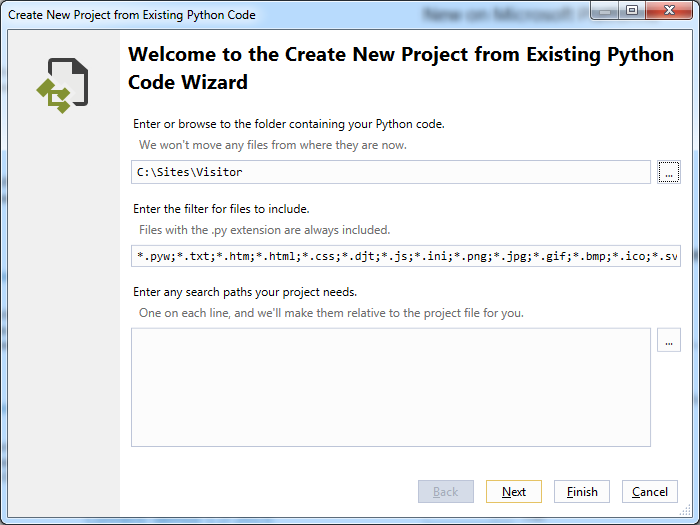Close the Create New Project dialog
The image size is (700, 525).
click(669, 11)
